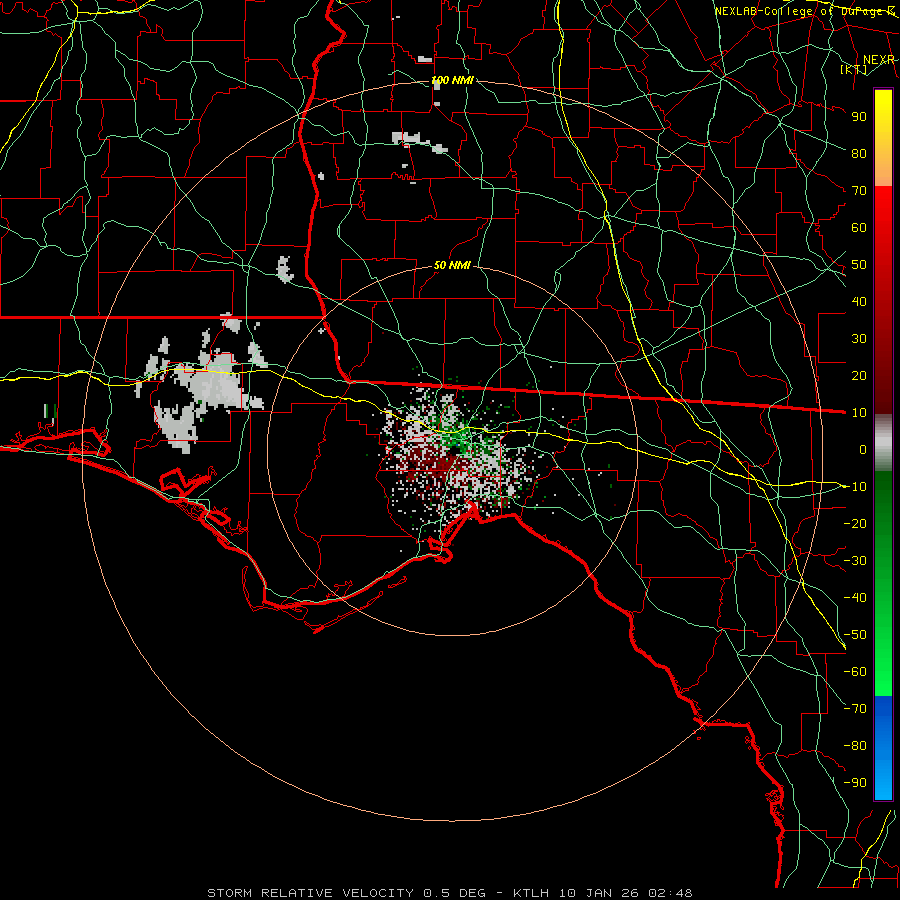Click the 80 value on the velocity scale

(x=859, y=153)
